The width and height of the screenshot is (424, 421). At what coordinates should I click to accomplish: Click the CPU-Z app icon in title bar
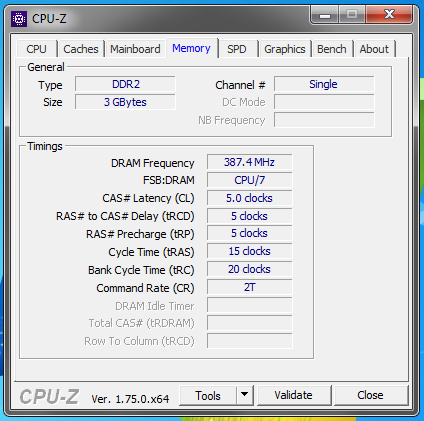coord(19,19)
